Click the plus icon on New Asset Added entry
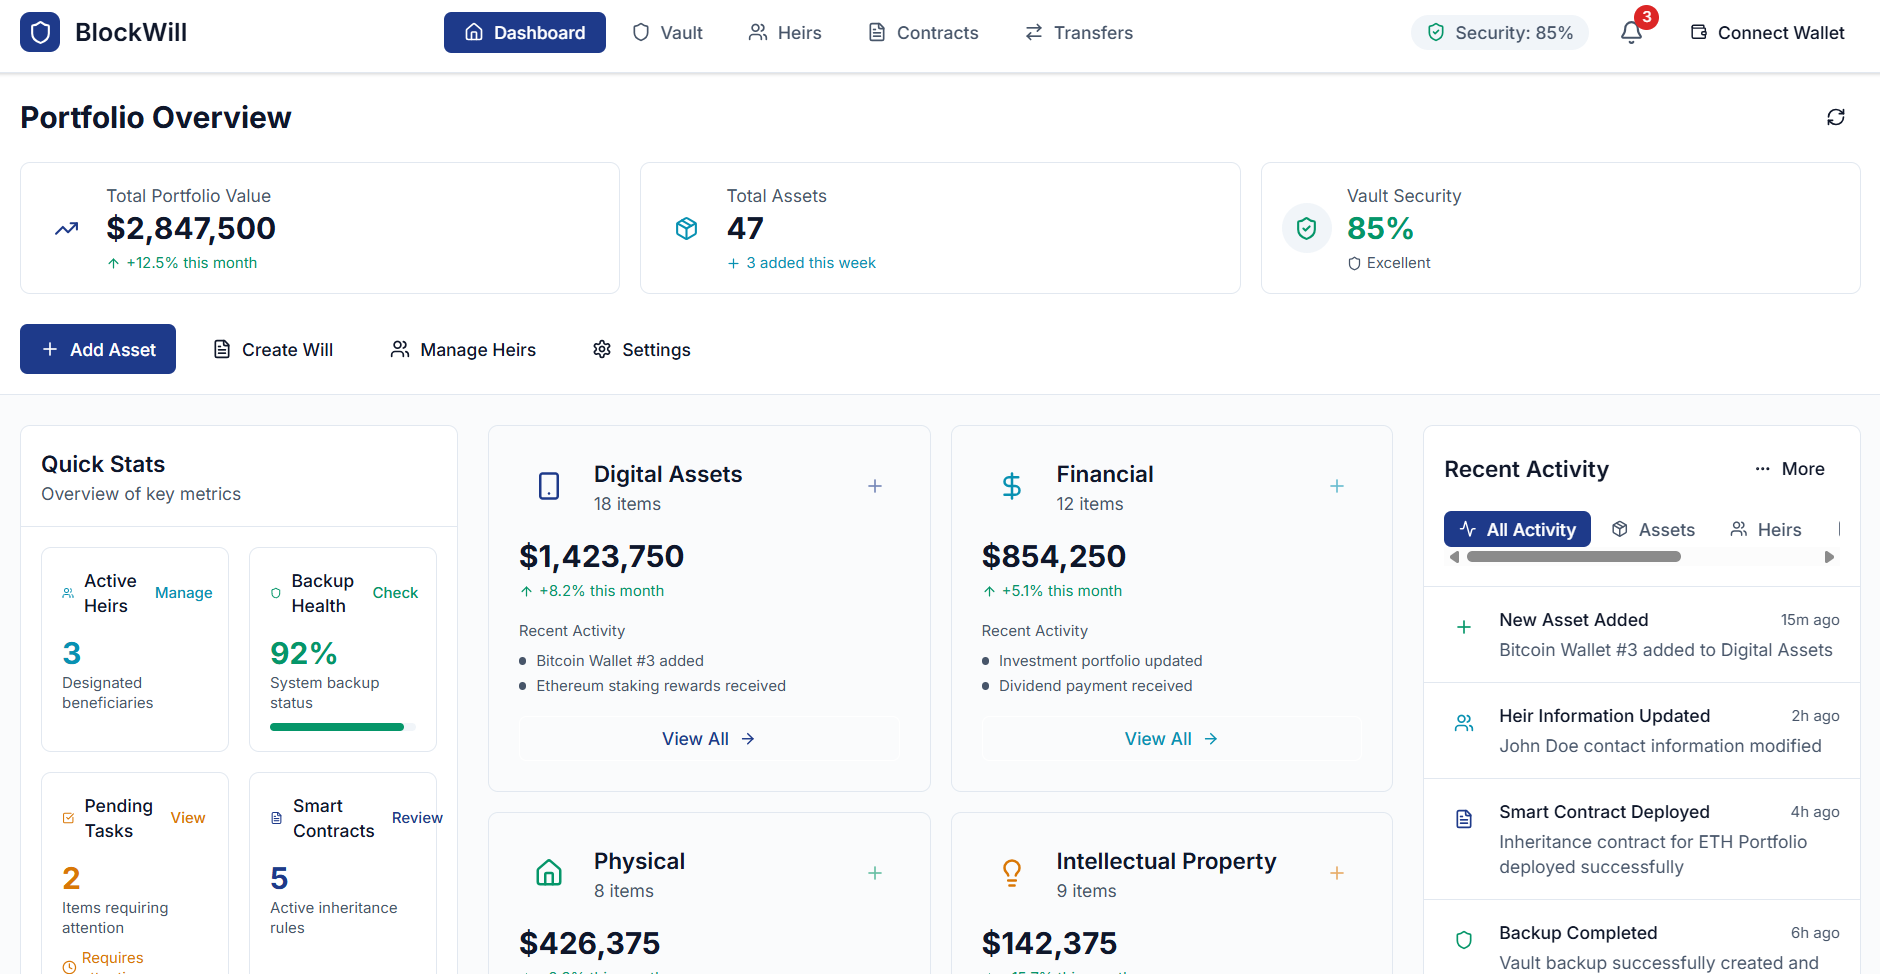Image resolution: width=1880 pixels, height=974 pixels. pos(1464,627)
